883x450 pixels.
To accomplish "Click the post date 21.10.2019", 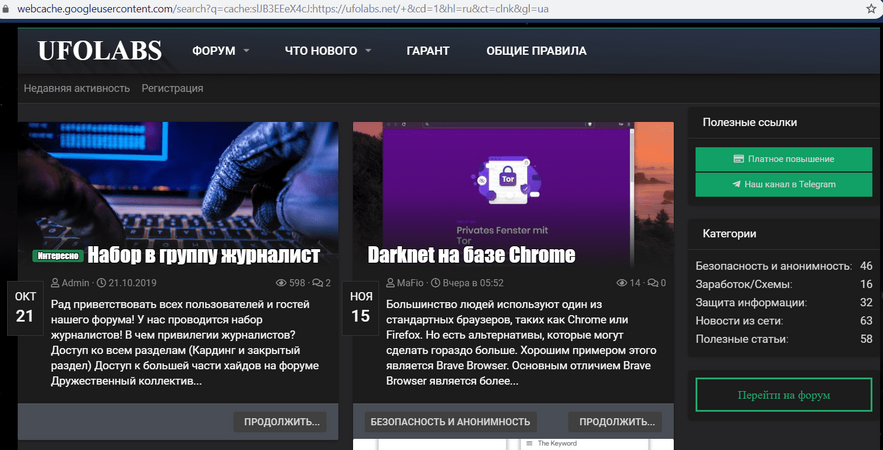I will coord(132,283).
